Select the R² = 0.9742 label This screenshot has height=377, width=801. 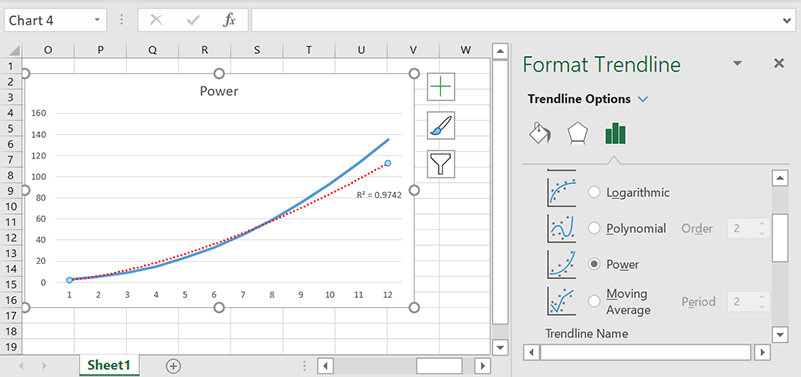pos(379,195)
